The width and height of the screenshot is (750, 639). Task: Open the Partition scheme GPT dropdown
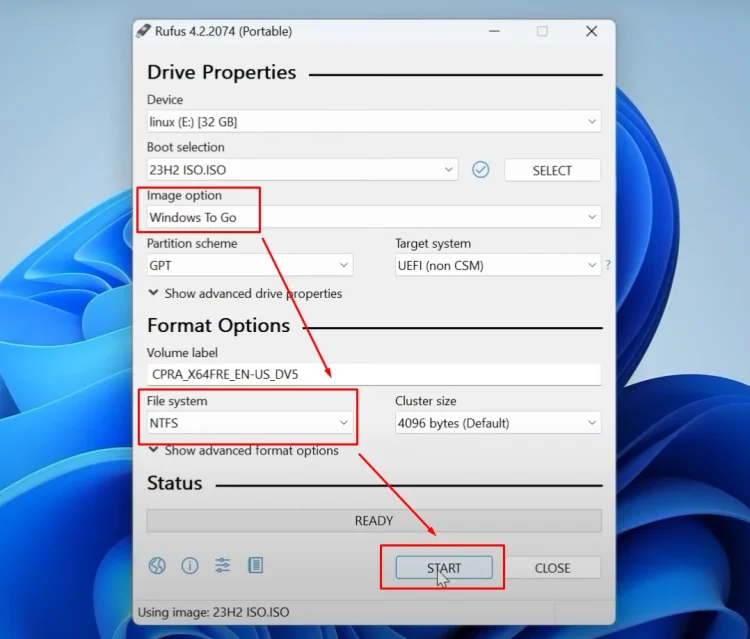(x=249, y=266)
